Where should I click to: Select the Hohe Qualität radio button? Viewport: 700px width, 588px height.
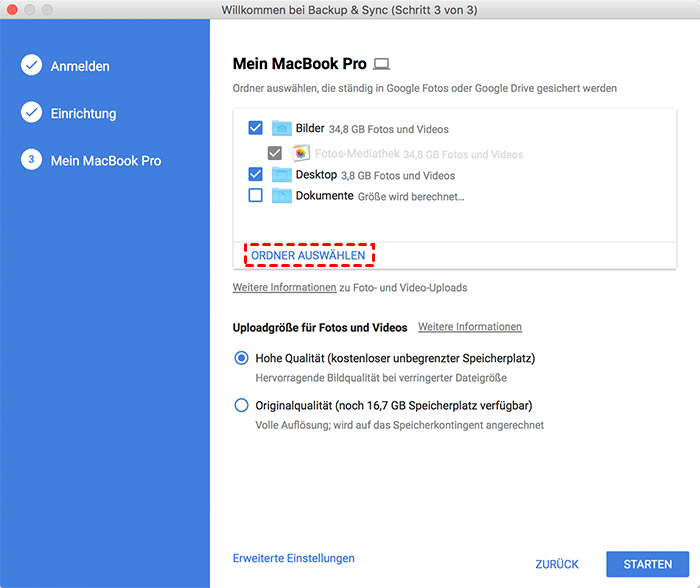(x=242, y=358)
